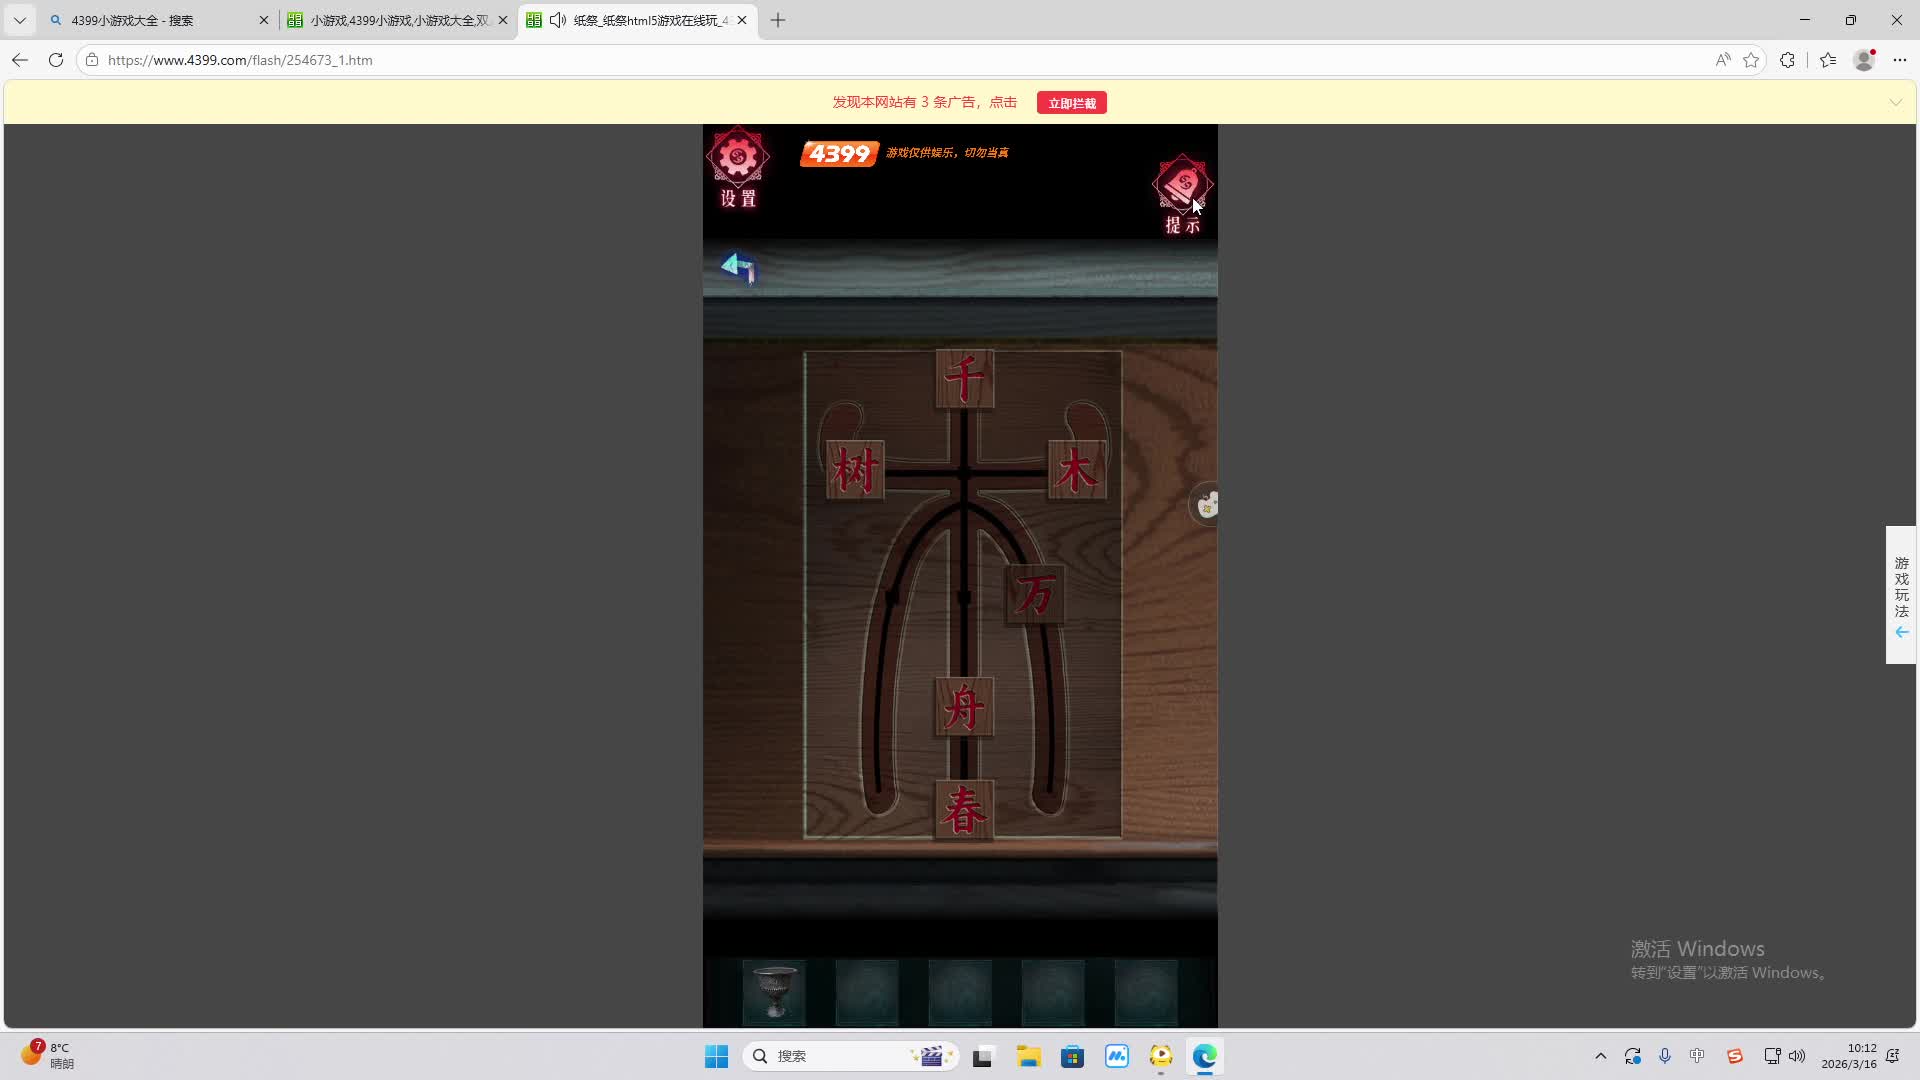The height and width of the screenshot is (1080, 1920).
Task: Click the 树 character tile
Action: coord(856,470)
